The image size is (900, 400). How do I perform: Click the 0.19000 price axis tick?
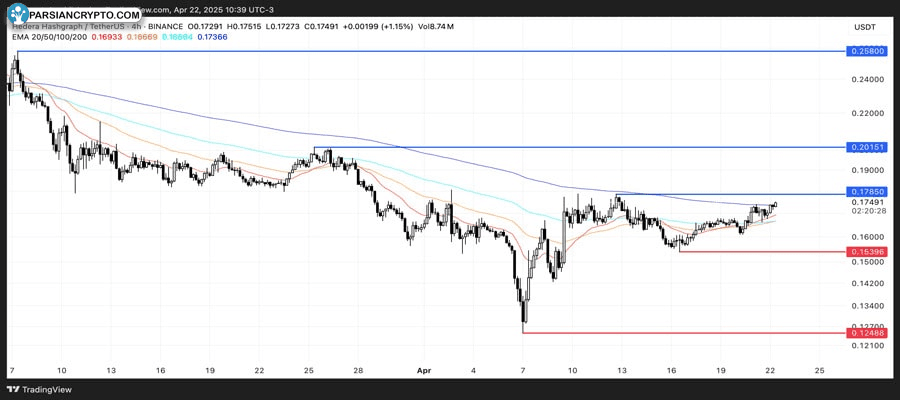pyautogui.click(x=868, y=170)
